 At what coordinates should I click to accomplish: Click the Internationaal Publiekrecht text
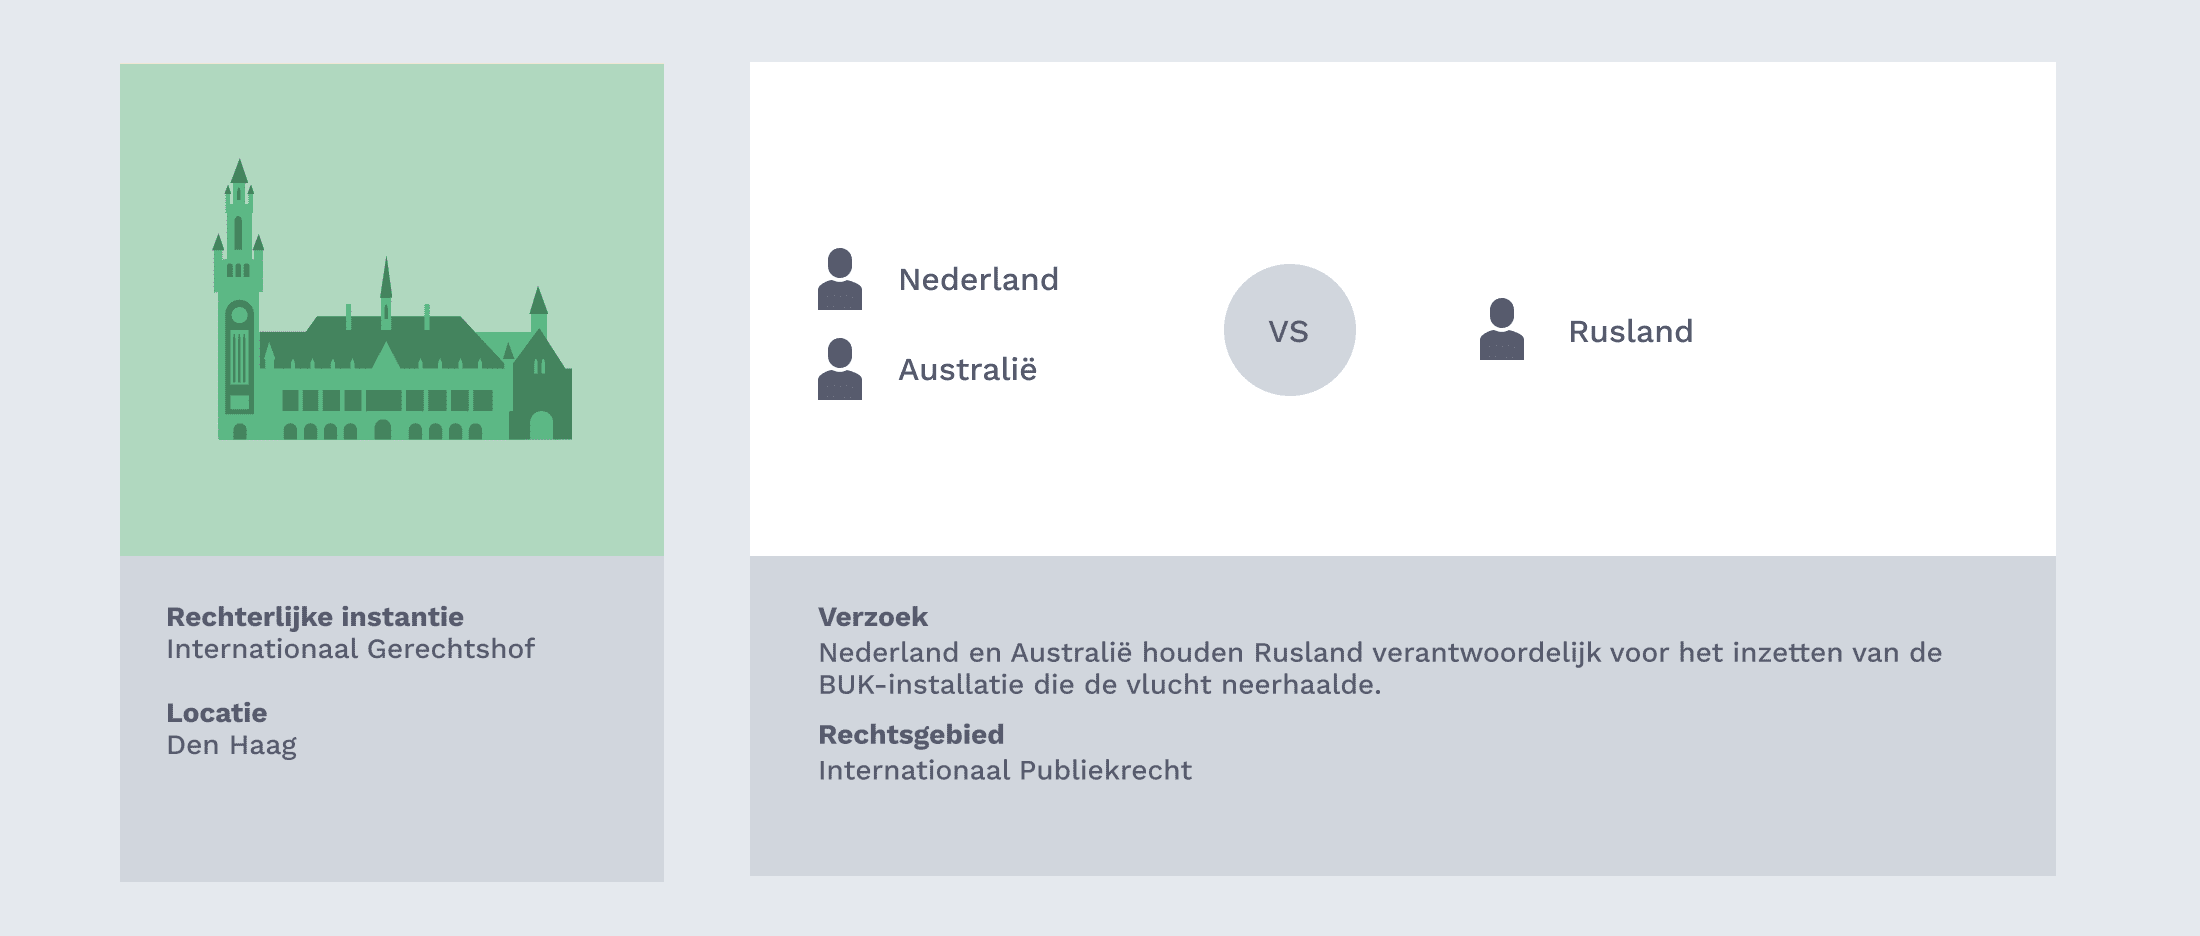1005,770
